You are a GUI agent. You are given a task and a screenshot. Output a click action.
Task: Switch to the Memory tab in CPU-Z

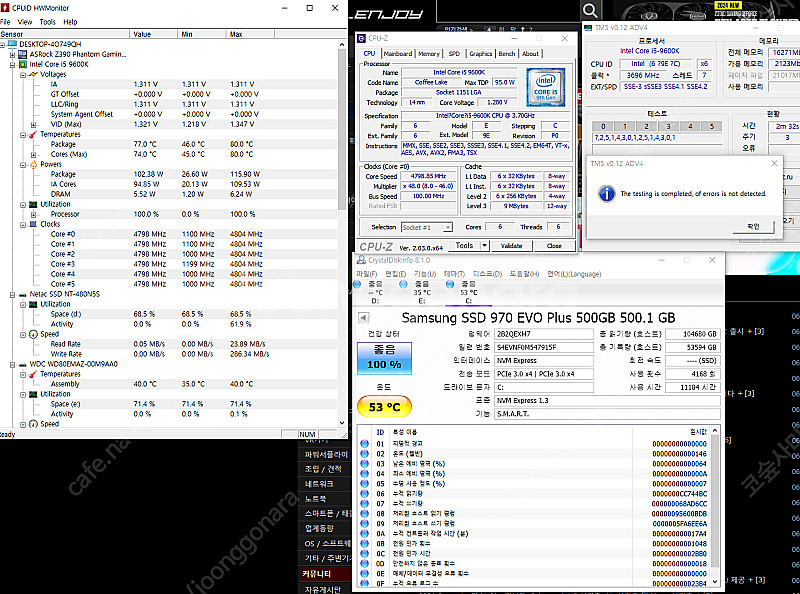pyautogui.click(x=429, y=54)
